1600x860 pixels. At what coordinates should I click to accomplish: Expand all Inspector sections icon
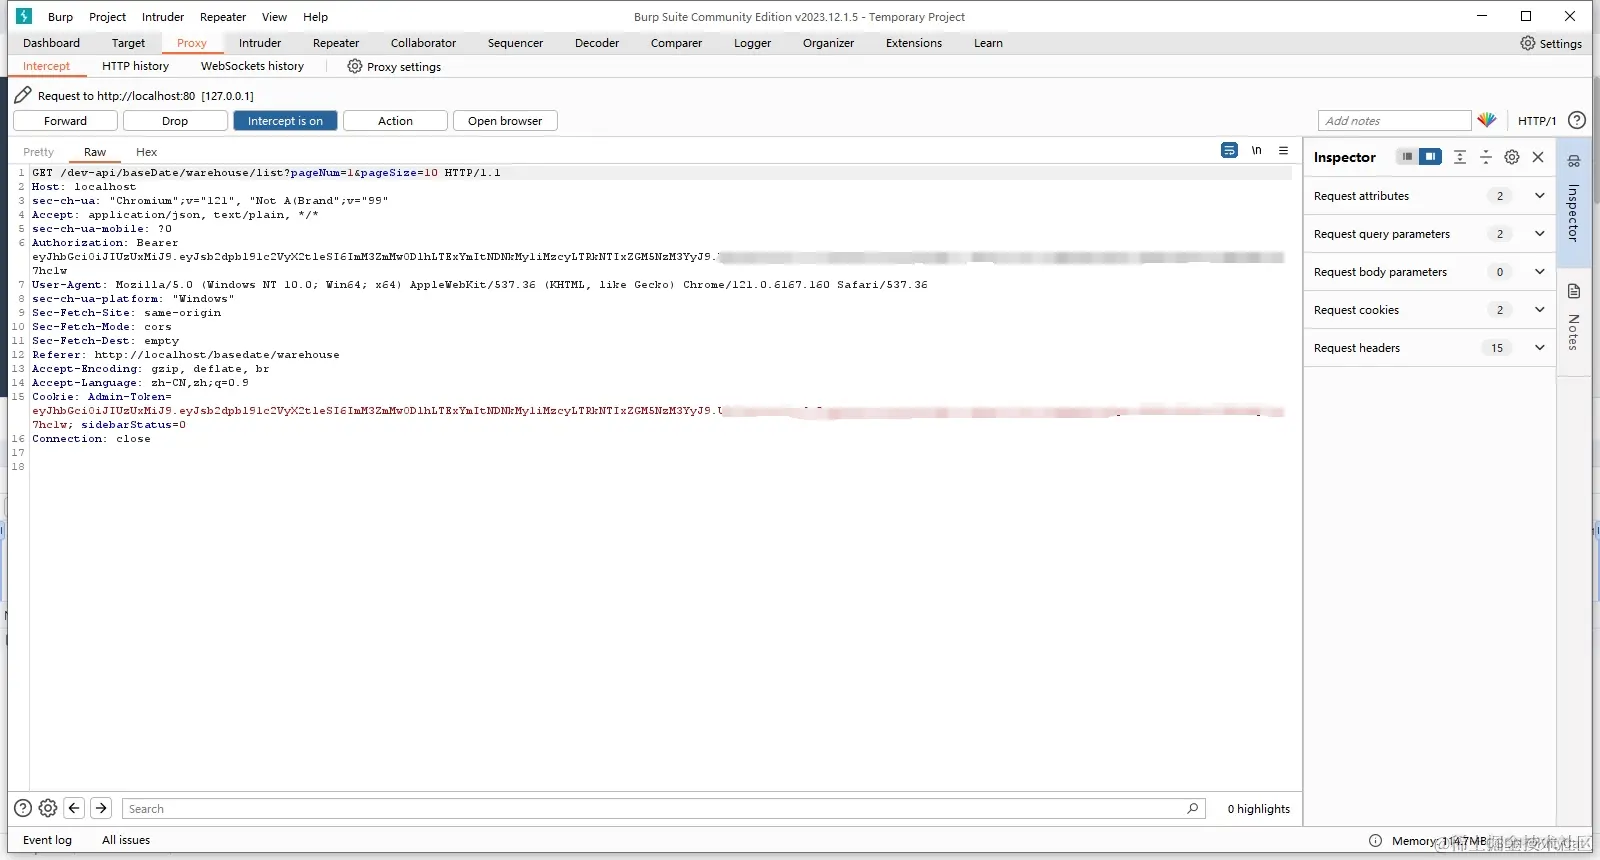[x=1460, y=157]
